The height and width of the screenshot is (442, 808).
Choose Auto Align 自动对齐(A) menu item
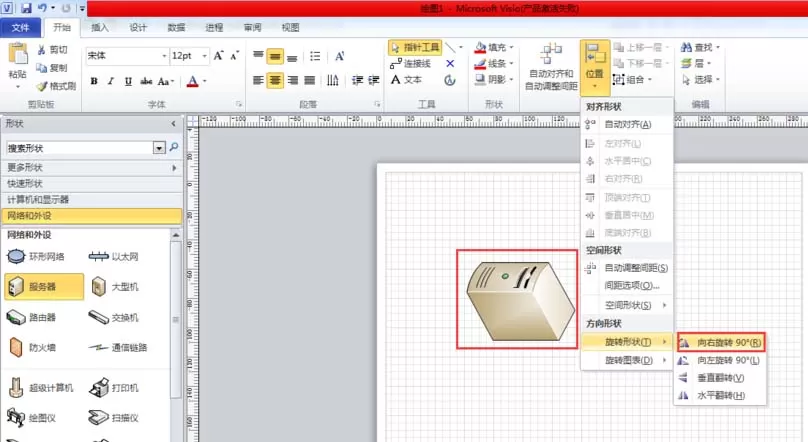(627, 124)
